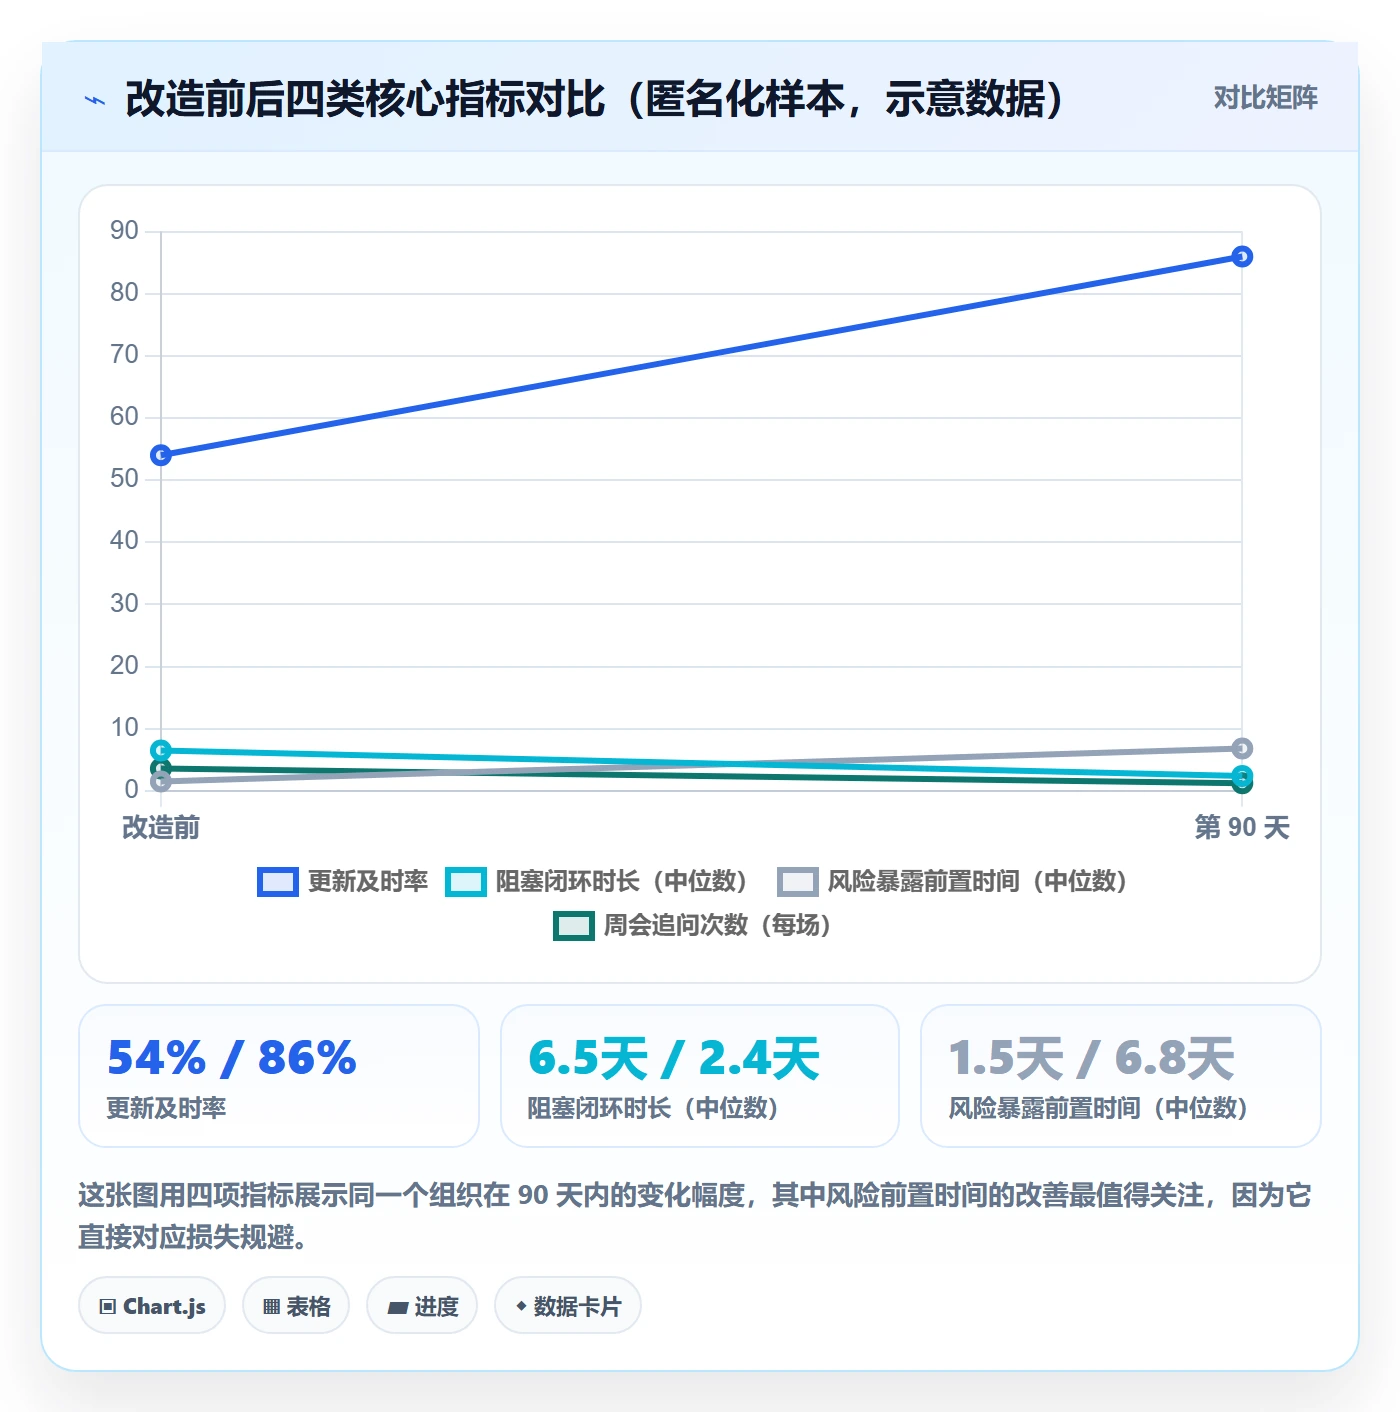Click the y-axis tick label 50

[x=124, y=479]
